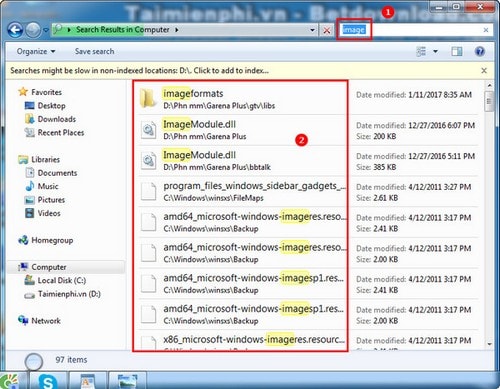Select amd64 imagesp1.res file sized 2.00 KB
Viewport: 500px width, 389px height.
(242, 314)
